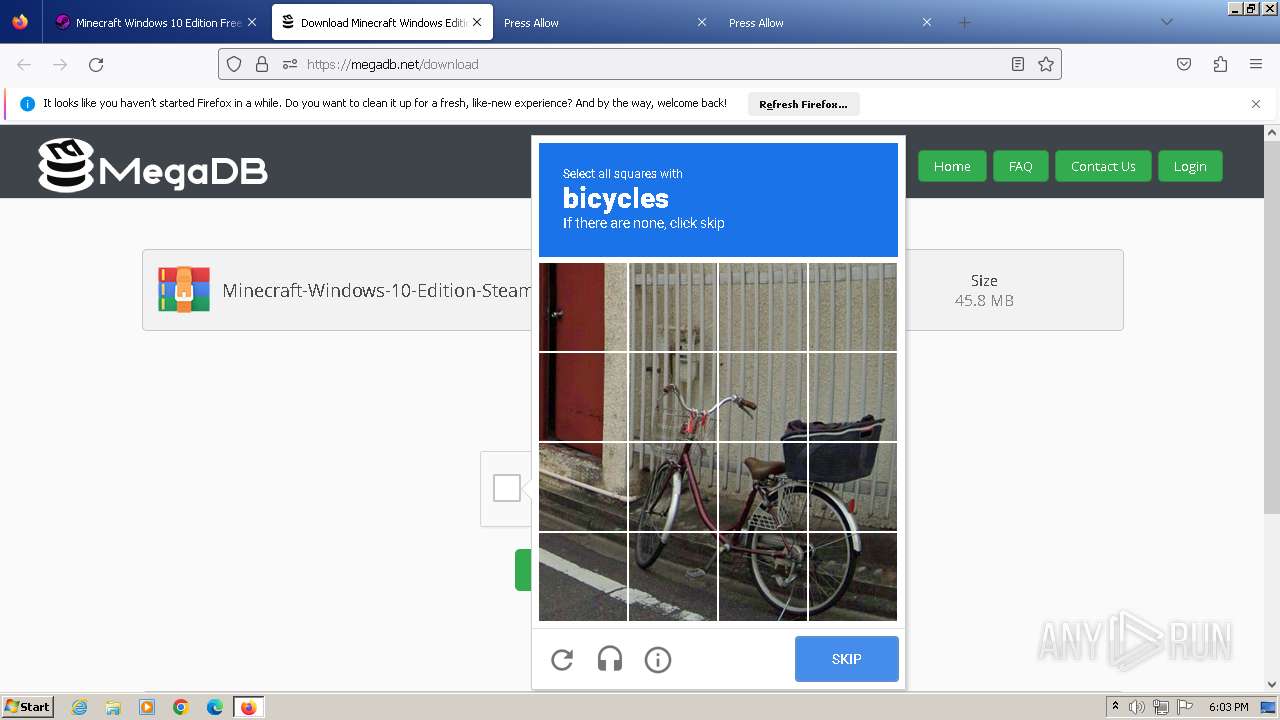Open a new tab

[964, 22]
